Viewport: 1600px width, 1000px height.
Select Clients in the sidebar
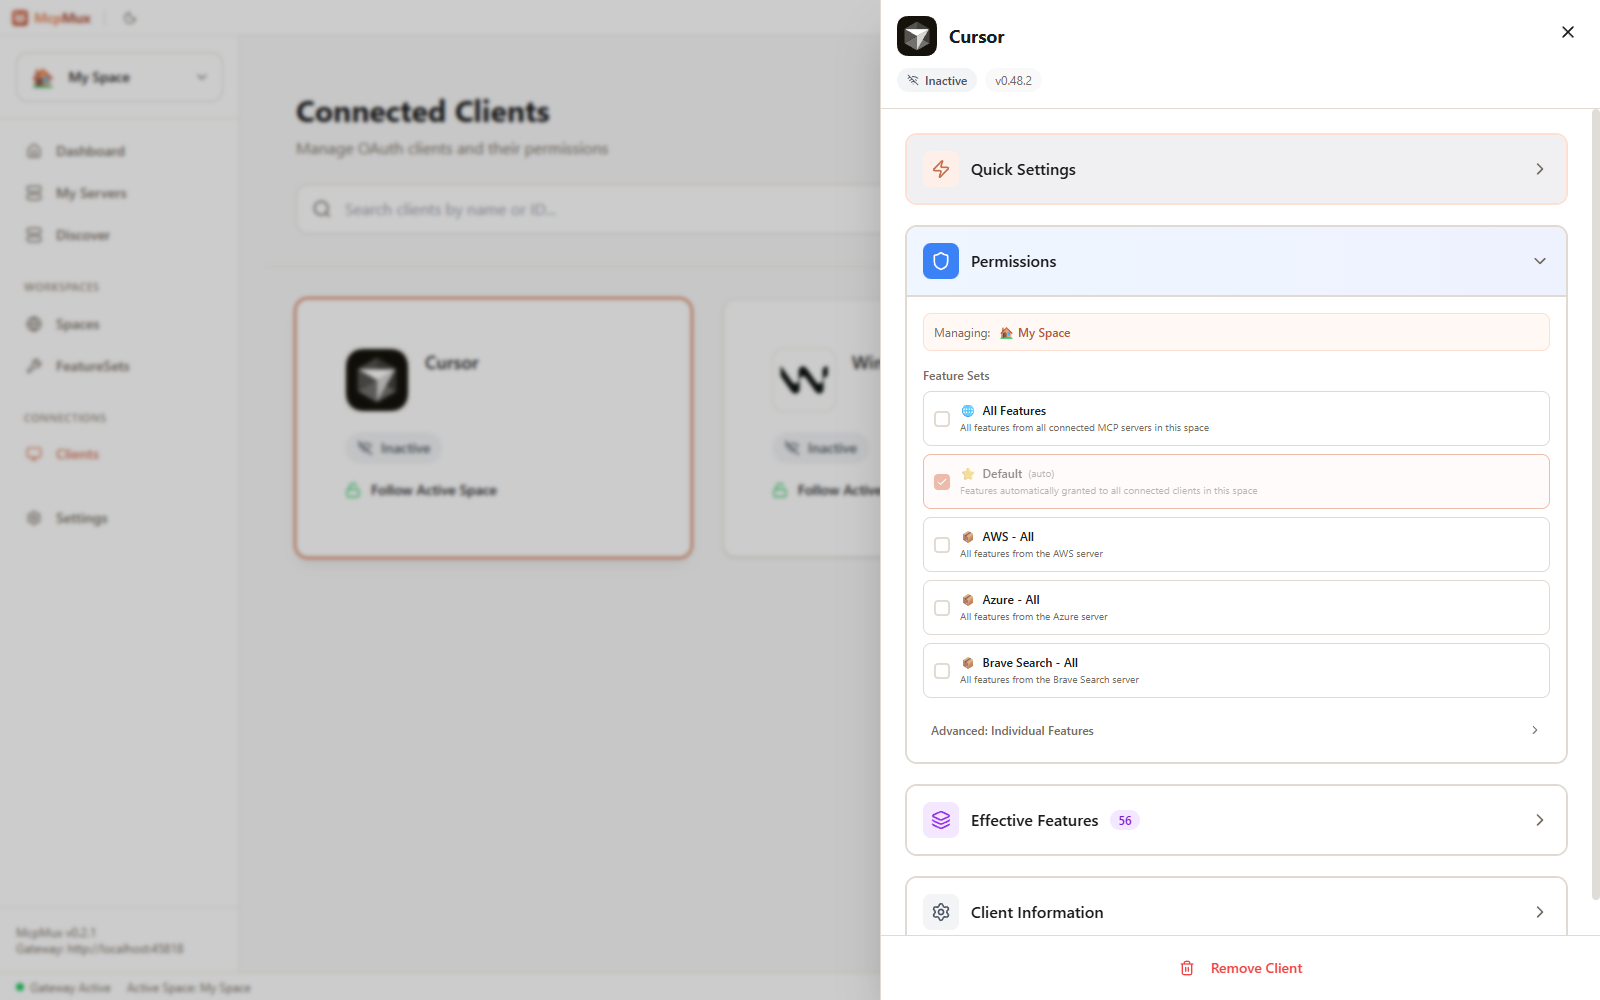pos(77,453)
